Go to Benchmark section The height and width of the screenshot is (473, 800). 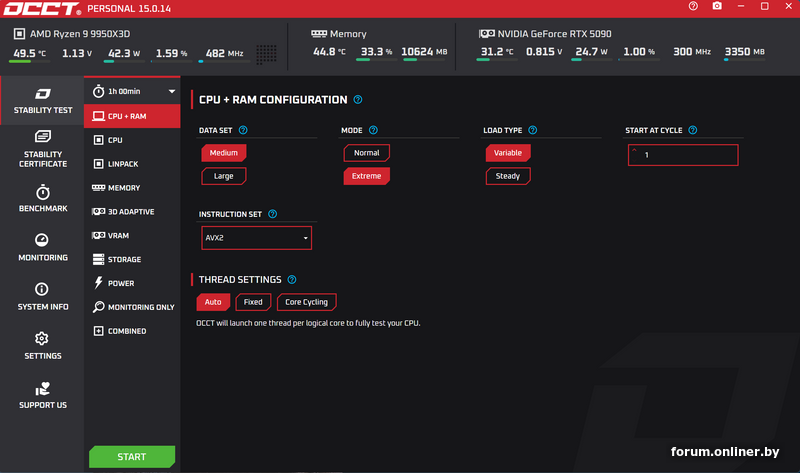tap(43, 199)
